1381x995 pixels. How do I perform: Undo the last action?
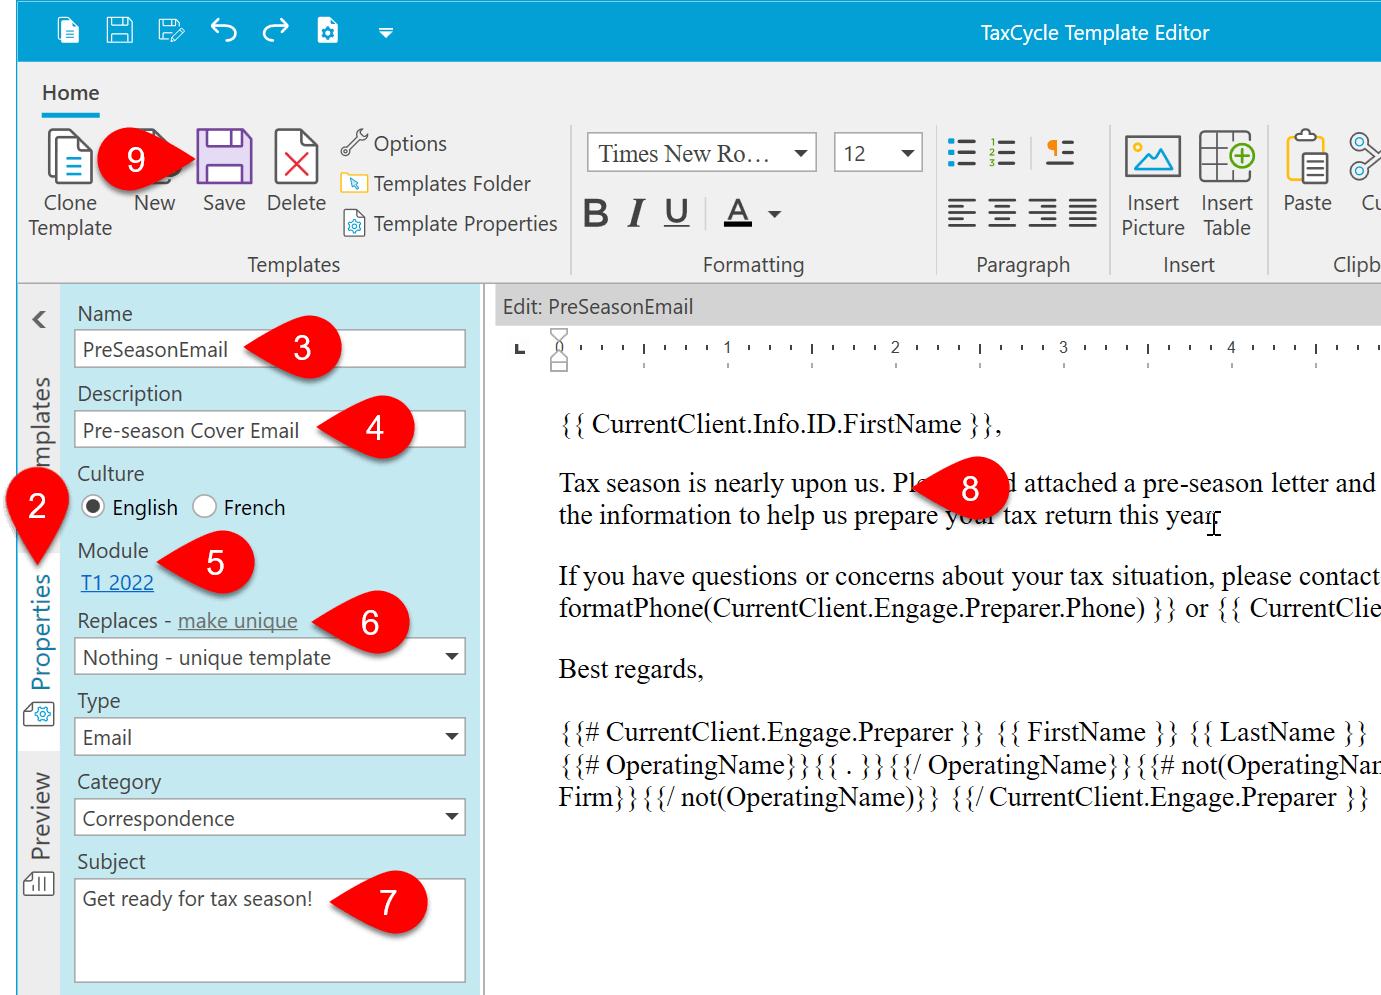(x=224, y=31)
